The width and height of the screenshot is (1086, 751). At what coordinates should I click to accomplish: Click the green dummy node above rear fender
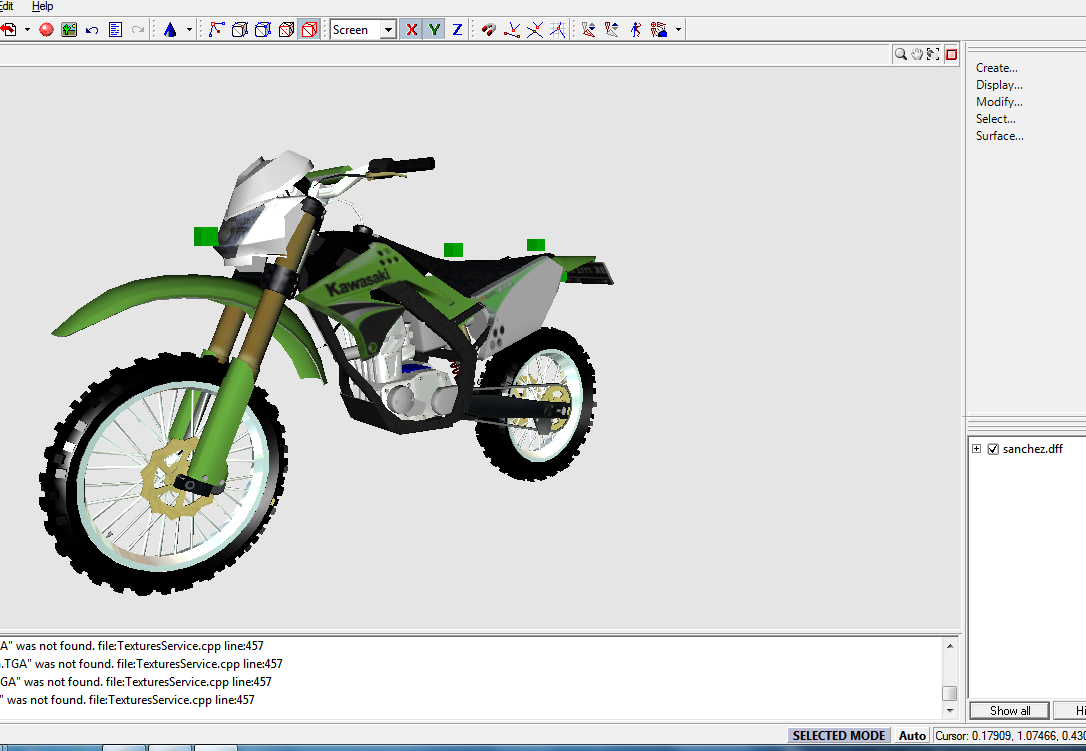pyautogui.click(x=536, y=245)
